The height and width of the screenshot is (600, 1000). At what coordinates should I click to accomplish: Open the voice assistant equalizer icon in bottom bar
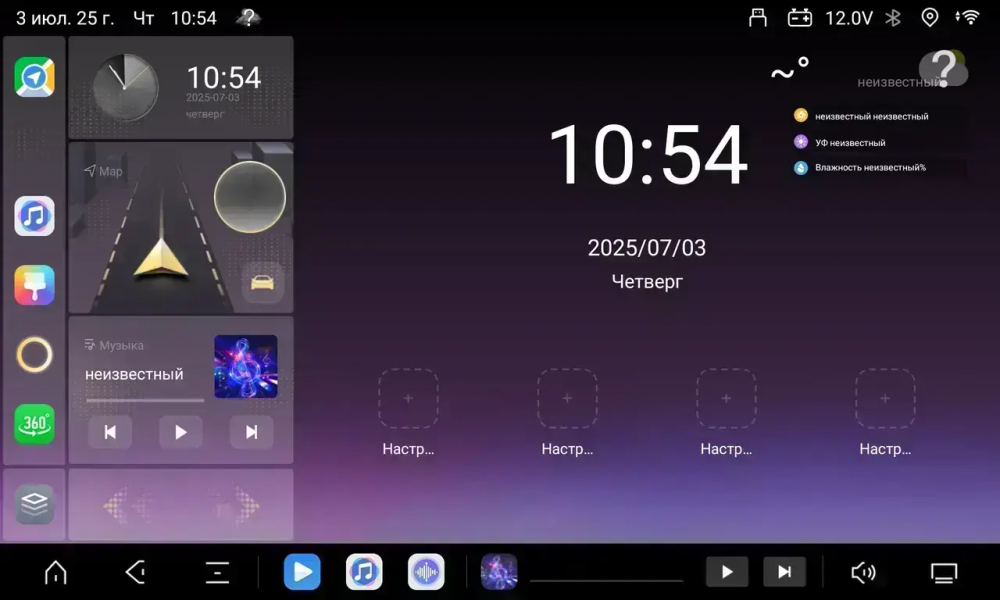coord(425,571)
